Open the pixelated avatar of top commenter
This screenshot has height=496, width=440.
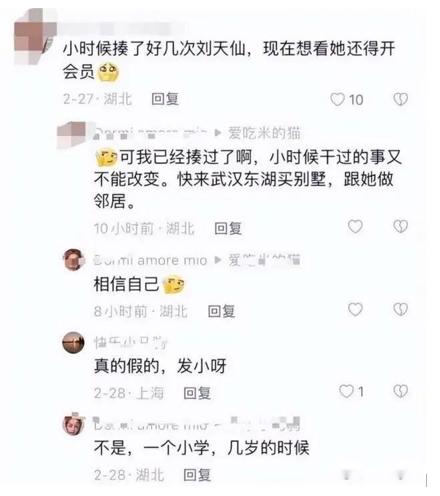33,37
